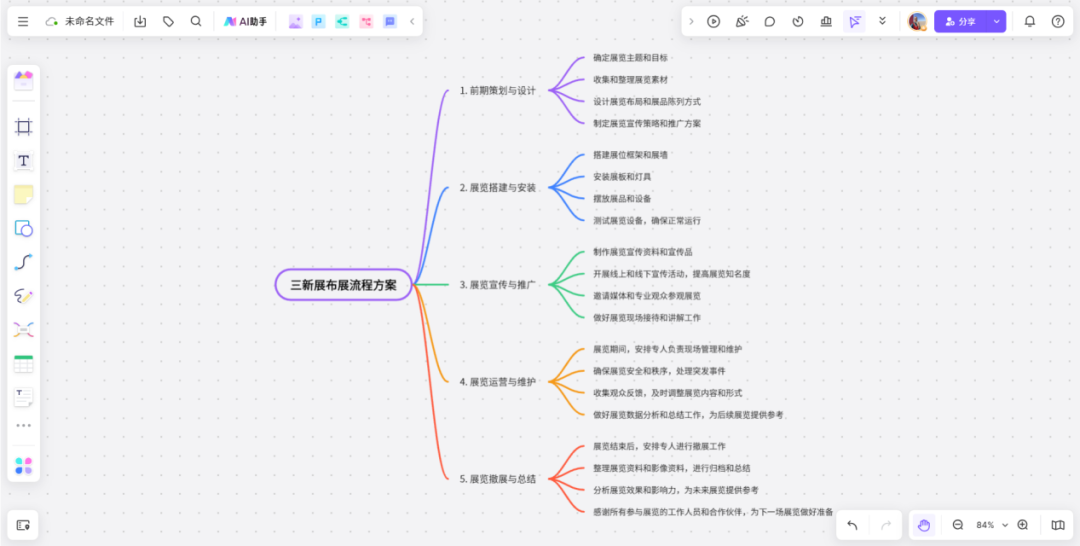Viewport: 1080px width, 546px height.
Task: Select the leaf 邀请媒体和专业观众参观展览
Action: (647, 295)
